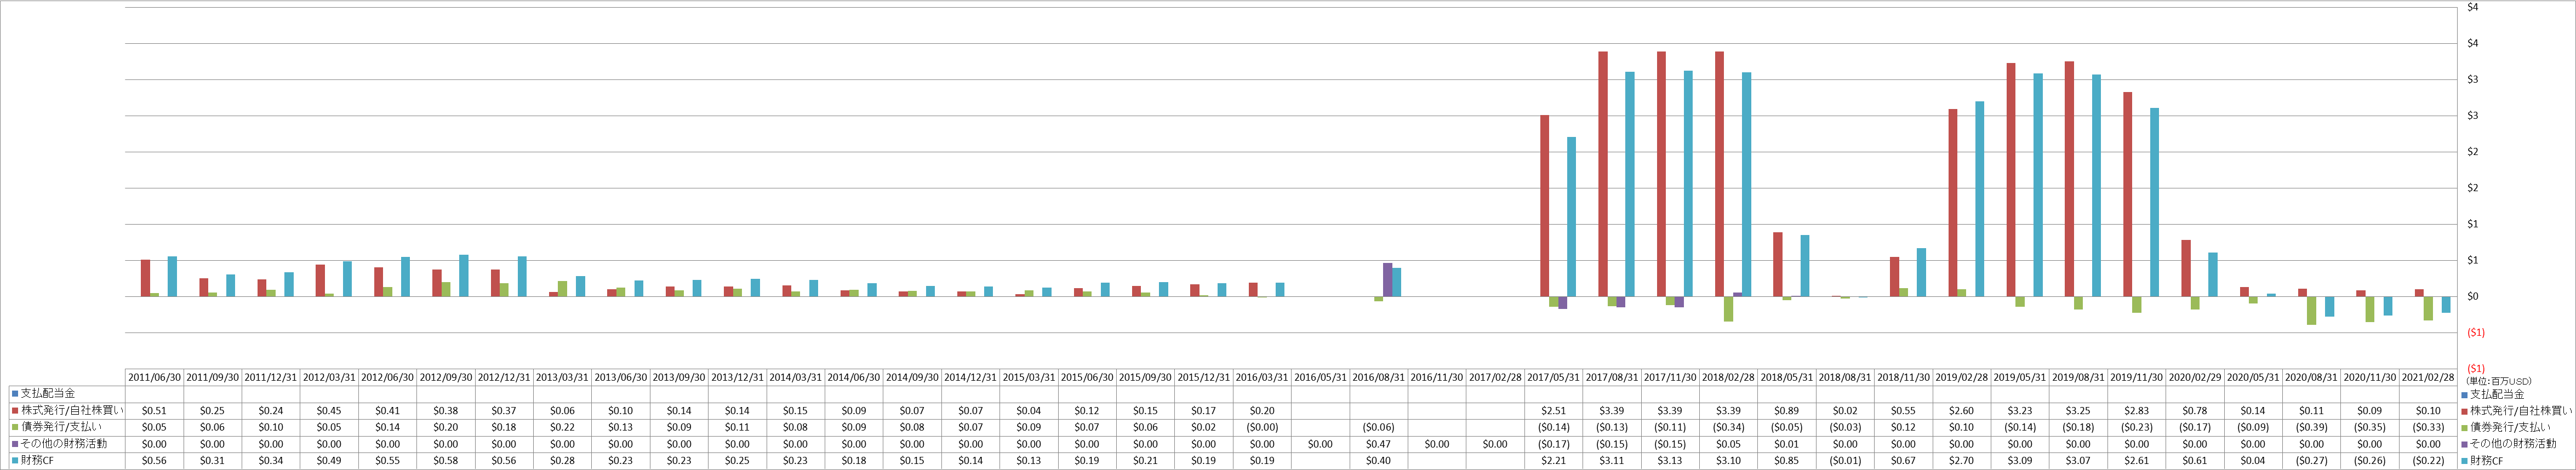Click the 2013/12/31 column header
This screenshot has height=470, width=2576.
pos(737,377)
